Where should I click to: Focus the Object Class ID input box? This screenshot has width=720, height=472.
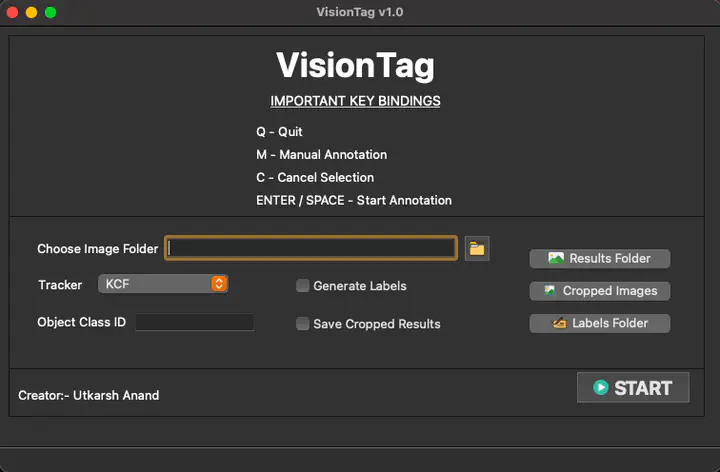click(x=194, y=322)
